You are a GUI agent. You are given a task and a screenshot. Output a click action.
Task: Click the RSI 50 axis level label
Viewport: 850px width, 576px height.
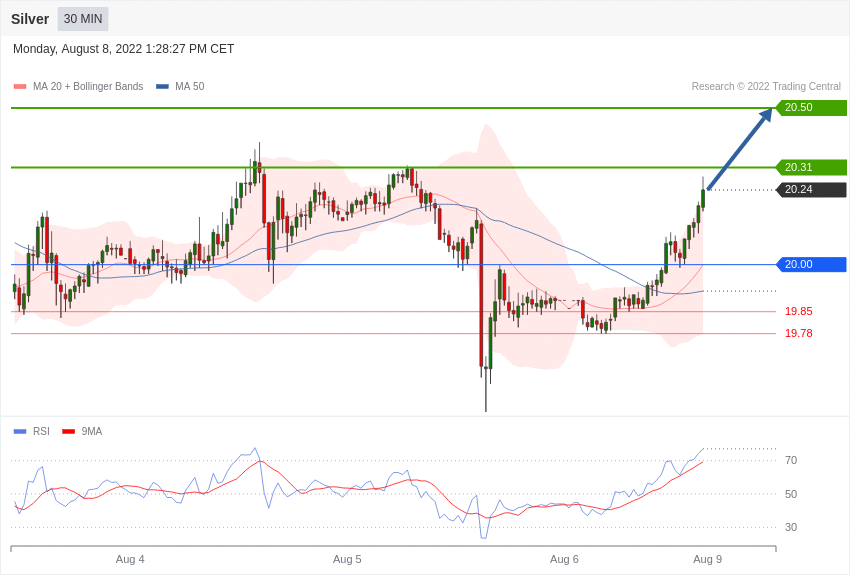coord(791,494)
